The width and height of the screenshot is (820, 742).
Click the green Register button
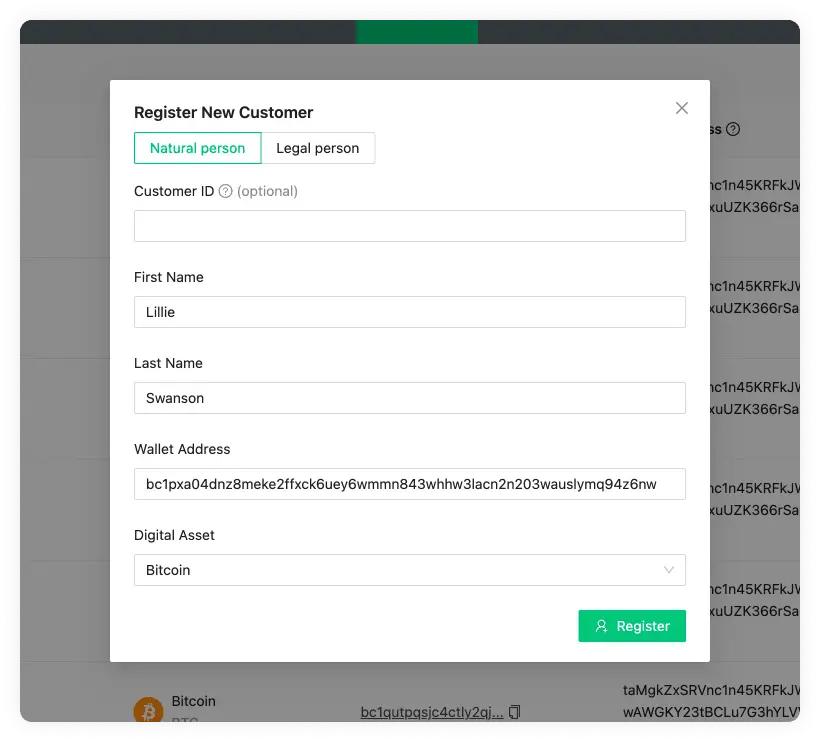pyautogui.click(x=632, y=625)
